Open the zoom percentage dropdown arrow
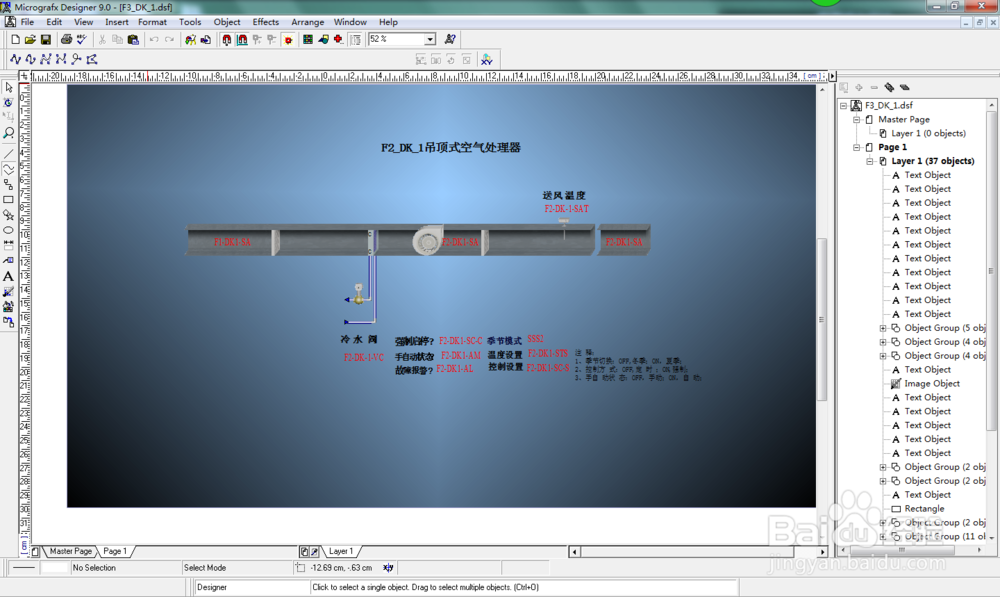This screenshot has height=597, width=1000. [x=430, y=40]
